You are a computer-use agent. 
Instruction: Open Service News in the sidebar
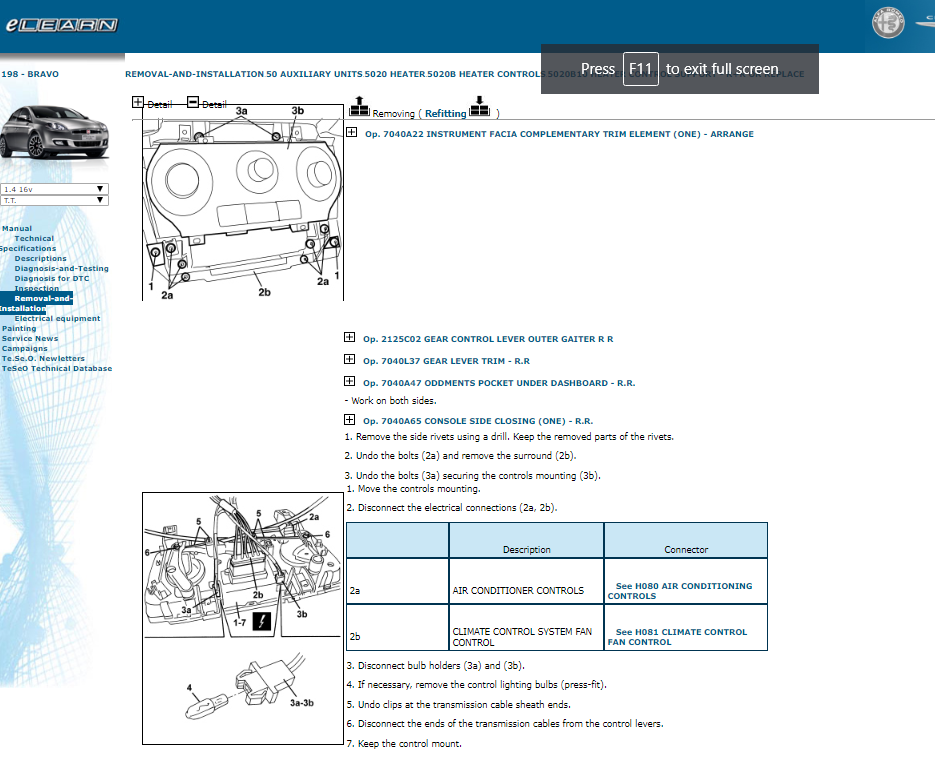[30, 338]
